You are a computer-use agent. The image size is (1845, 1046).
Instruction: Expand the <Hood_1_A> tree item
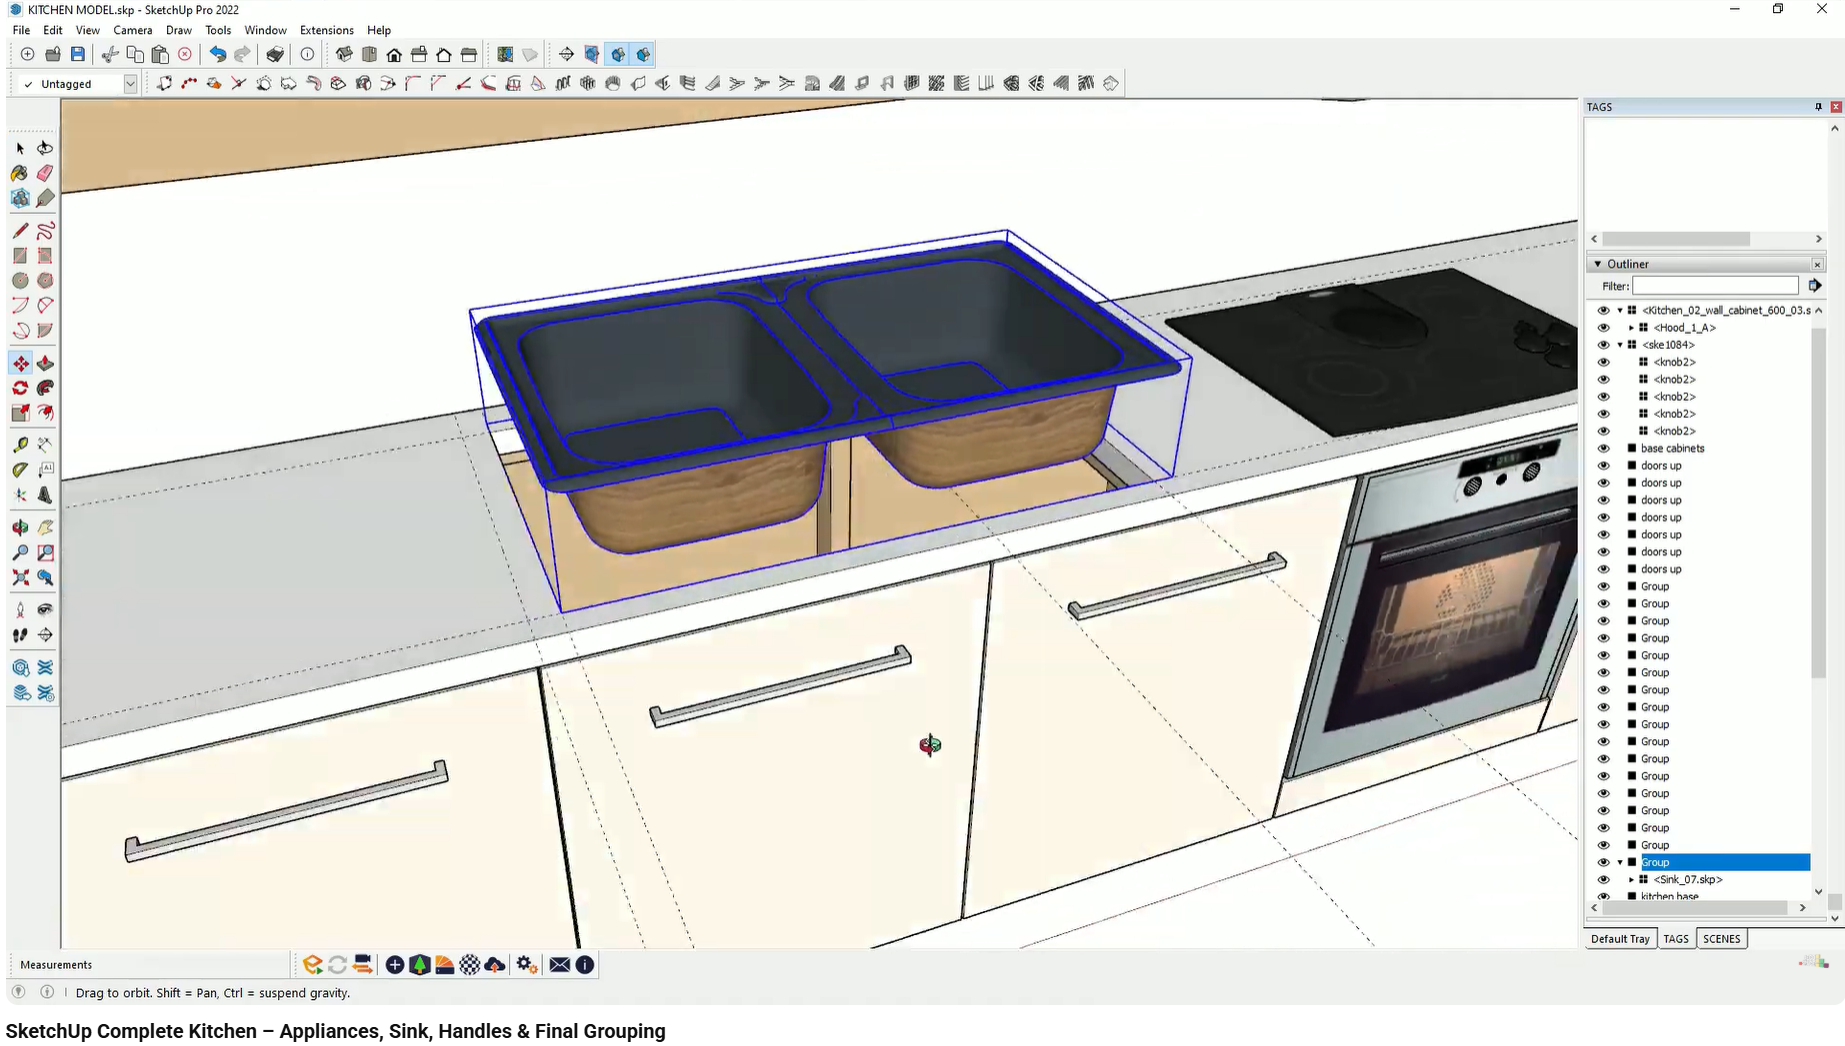(x=1631, y=327)
